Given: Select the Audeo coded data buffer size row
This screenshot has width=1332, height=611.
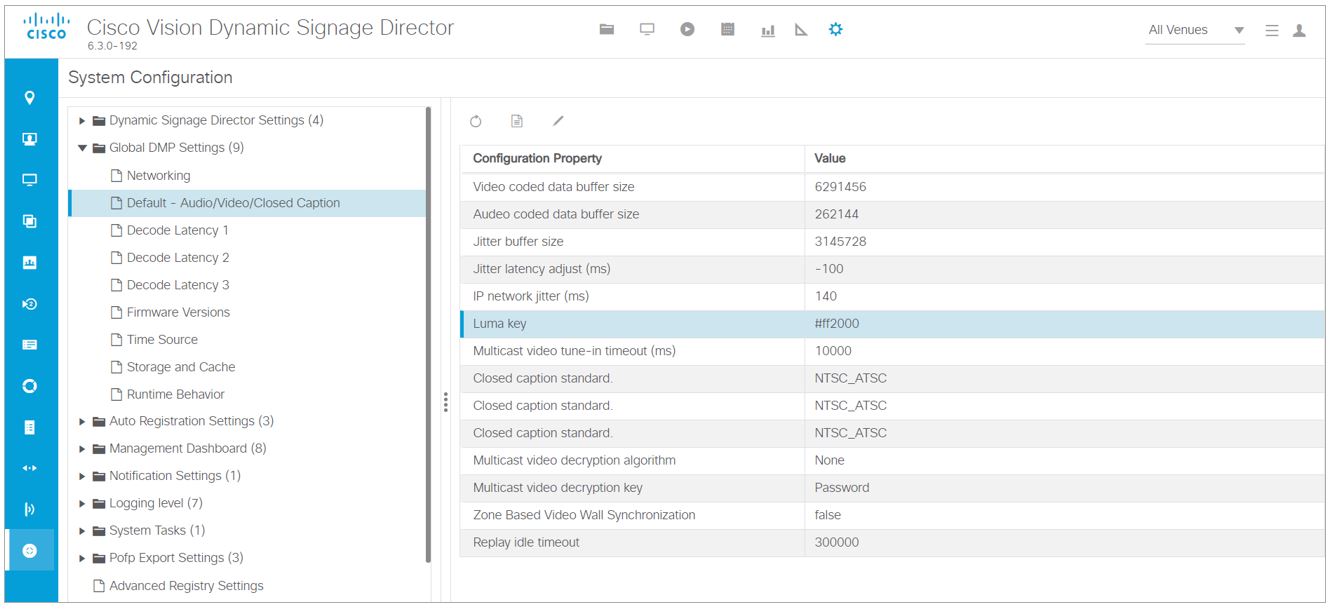Looking at the screenshot, I should point(892,214).
